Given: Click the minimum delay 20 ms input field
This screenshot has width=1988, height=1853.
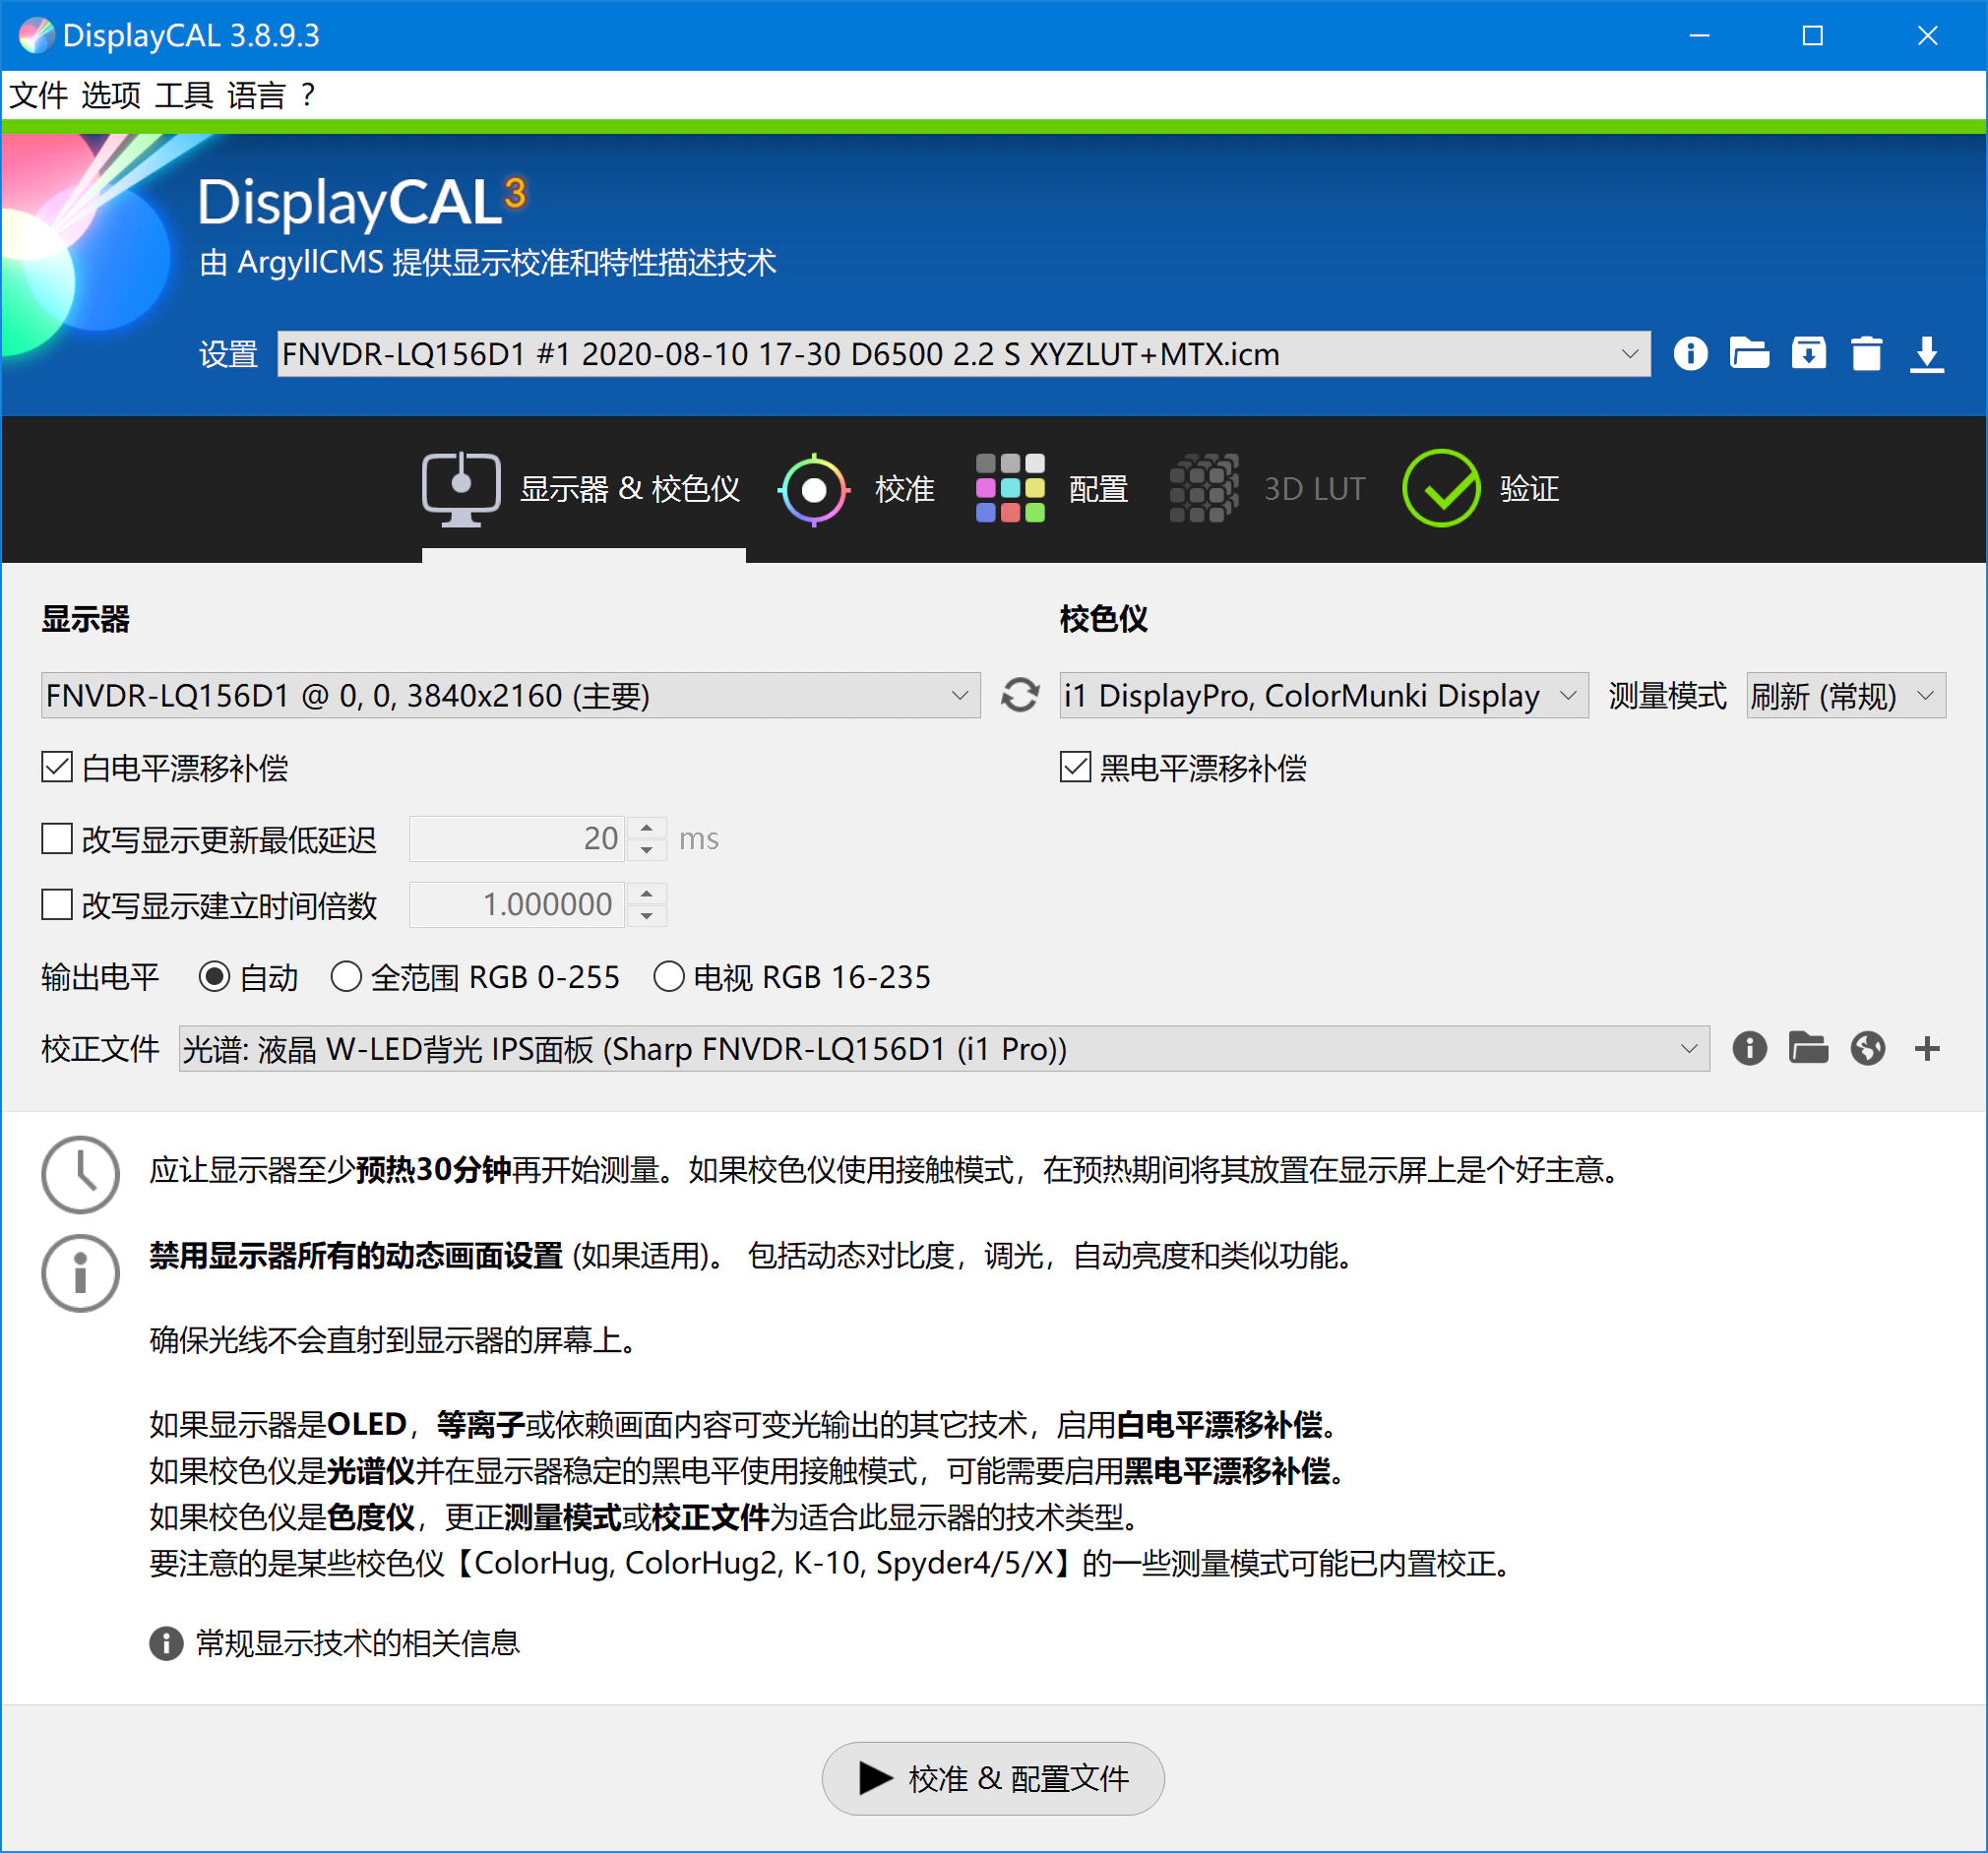Looking at the screenshot, I should tap(518, 838).
